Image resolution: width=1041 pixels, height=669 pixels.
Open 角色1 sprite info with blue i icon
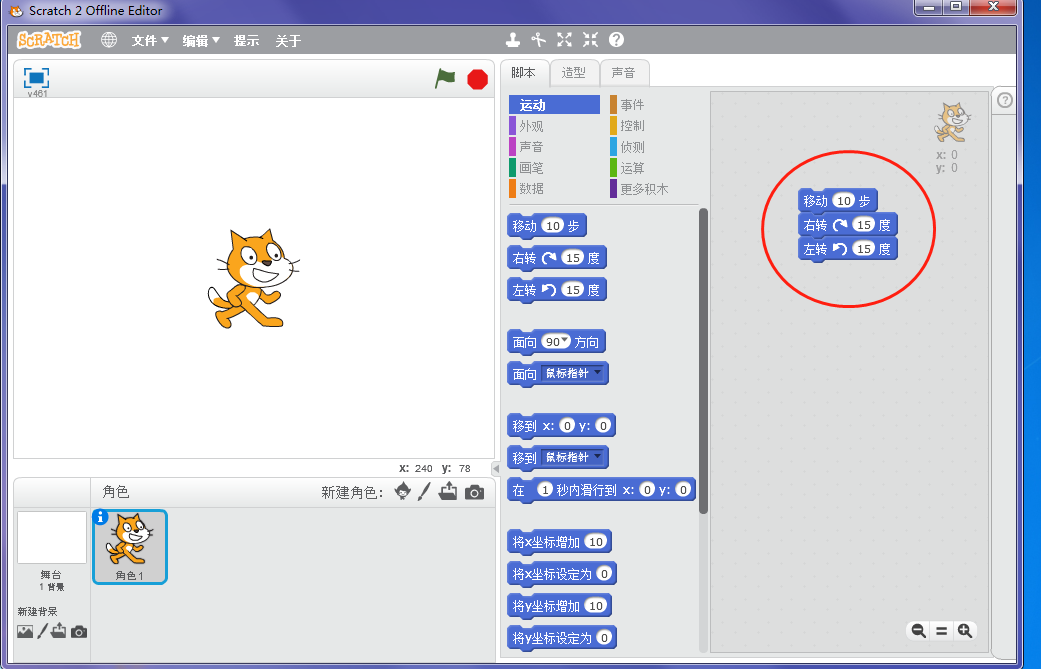(x=100, y=517)
